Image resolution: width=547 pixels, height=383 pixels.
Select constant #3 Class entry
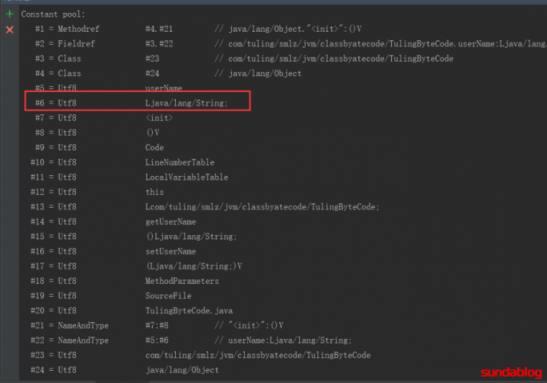(x=244, y=59)
